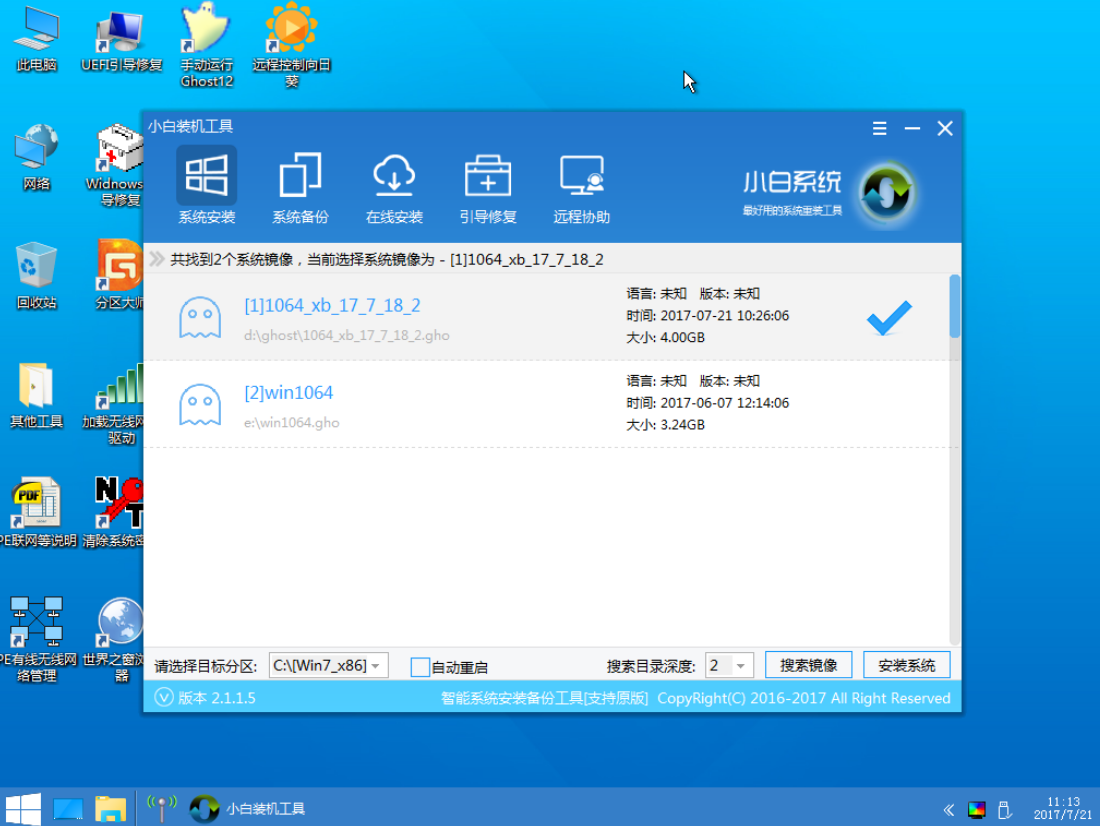Enable the 自动重启 checkbox
Image resolution: width=1100 pixels, height=826 pixels.
(x=420, y=667)
